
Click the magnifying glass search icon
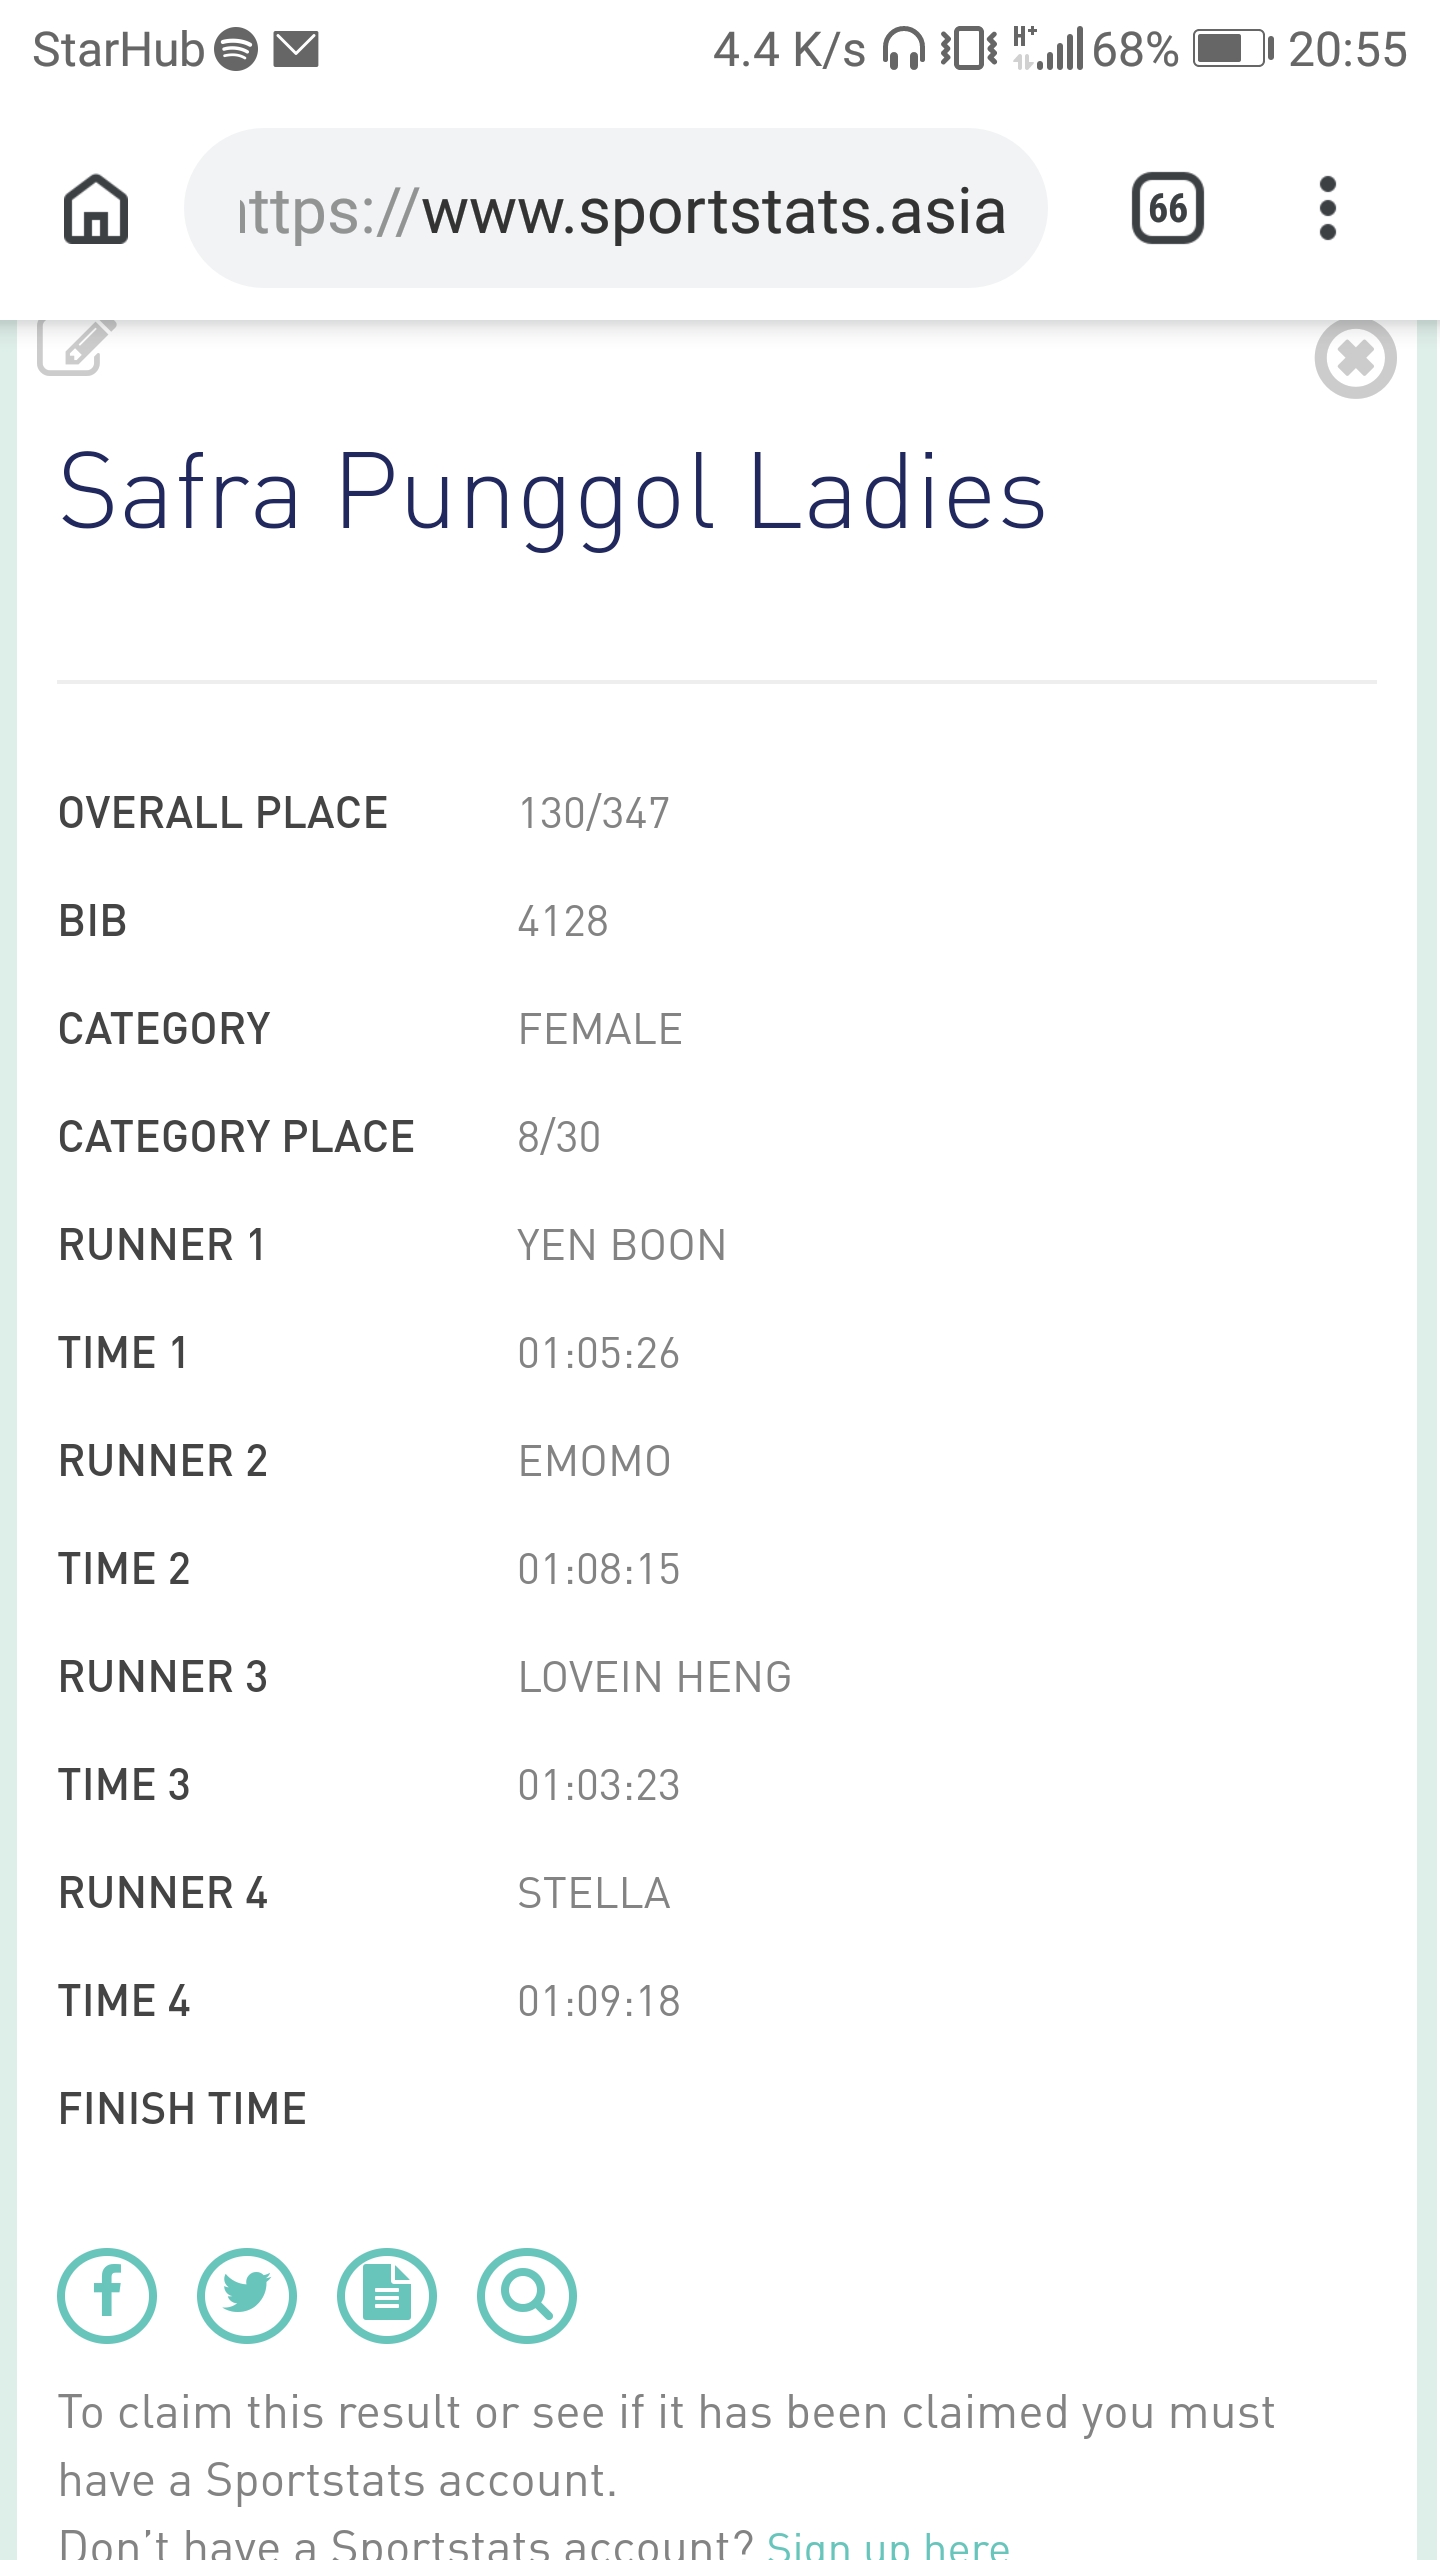[527, 2295]
